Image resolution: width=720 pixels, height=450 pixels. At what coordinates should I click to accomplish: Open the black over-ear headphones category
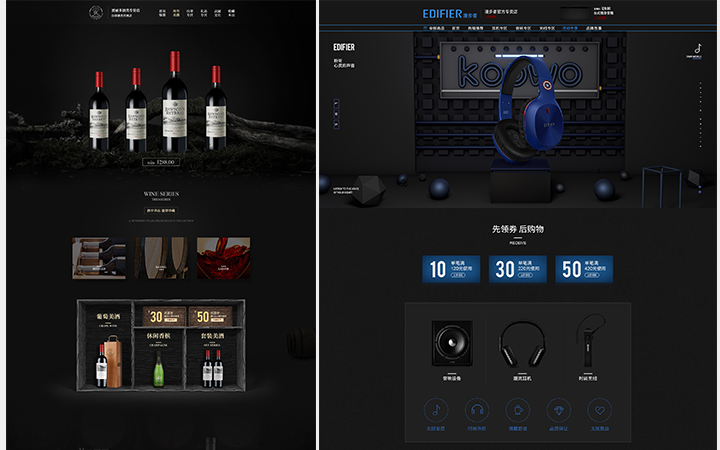[522, 350]
